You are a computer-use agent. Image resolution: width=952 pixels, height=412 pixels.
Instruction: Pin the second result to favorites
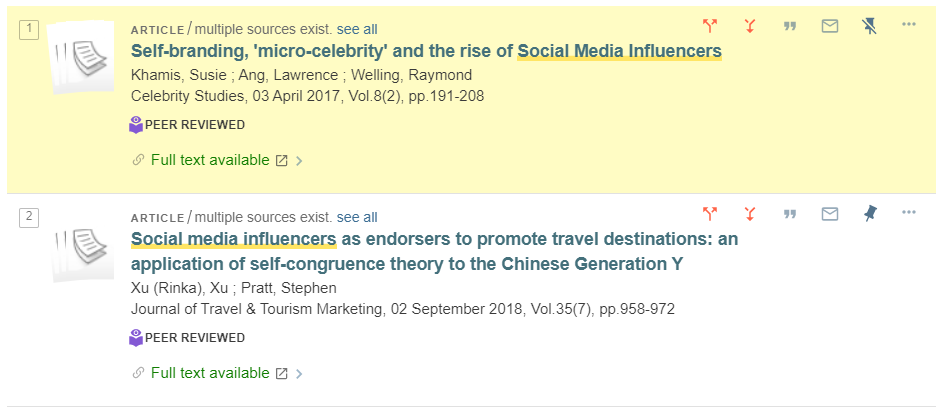[x=869, y=214]
